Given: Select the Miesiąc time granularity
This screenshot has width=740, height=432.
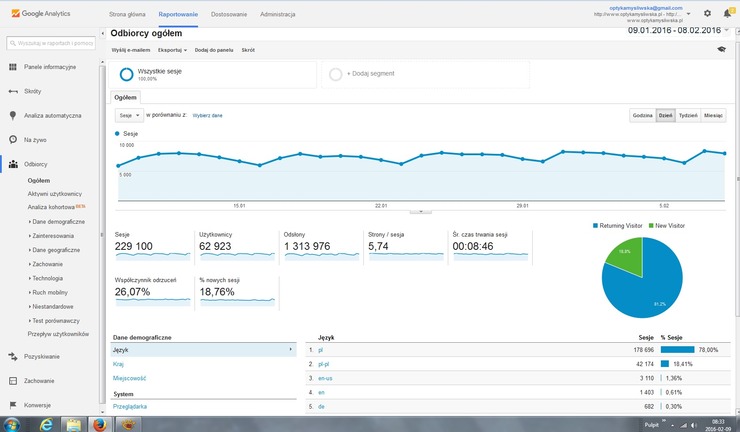Looking at the screenshot, I should [x=713, y=115].
